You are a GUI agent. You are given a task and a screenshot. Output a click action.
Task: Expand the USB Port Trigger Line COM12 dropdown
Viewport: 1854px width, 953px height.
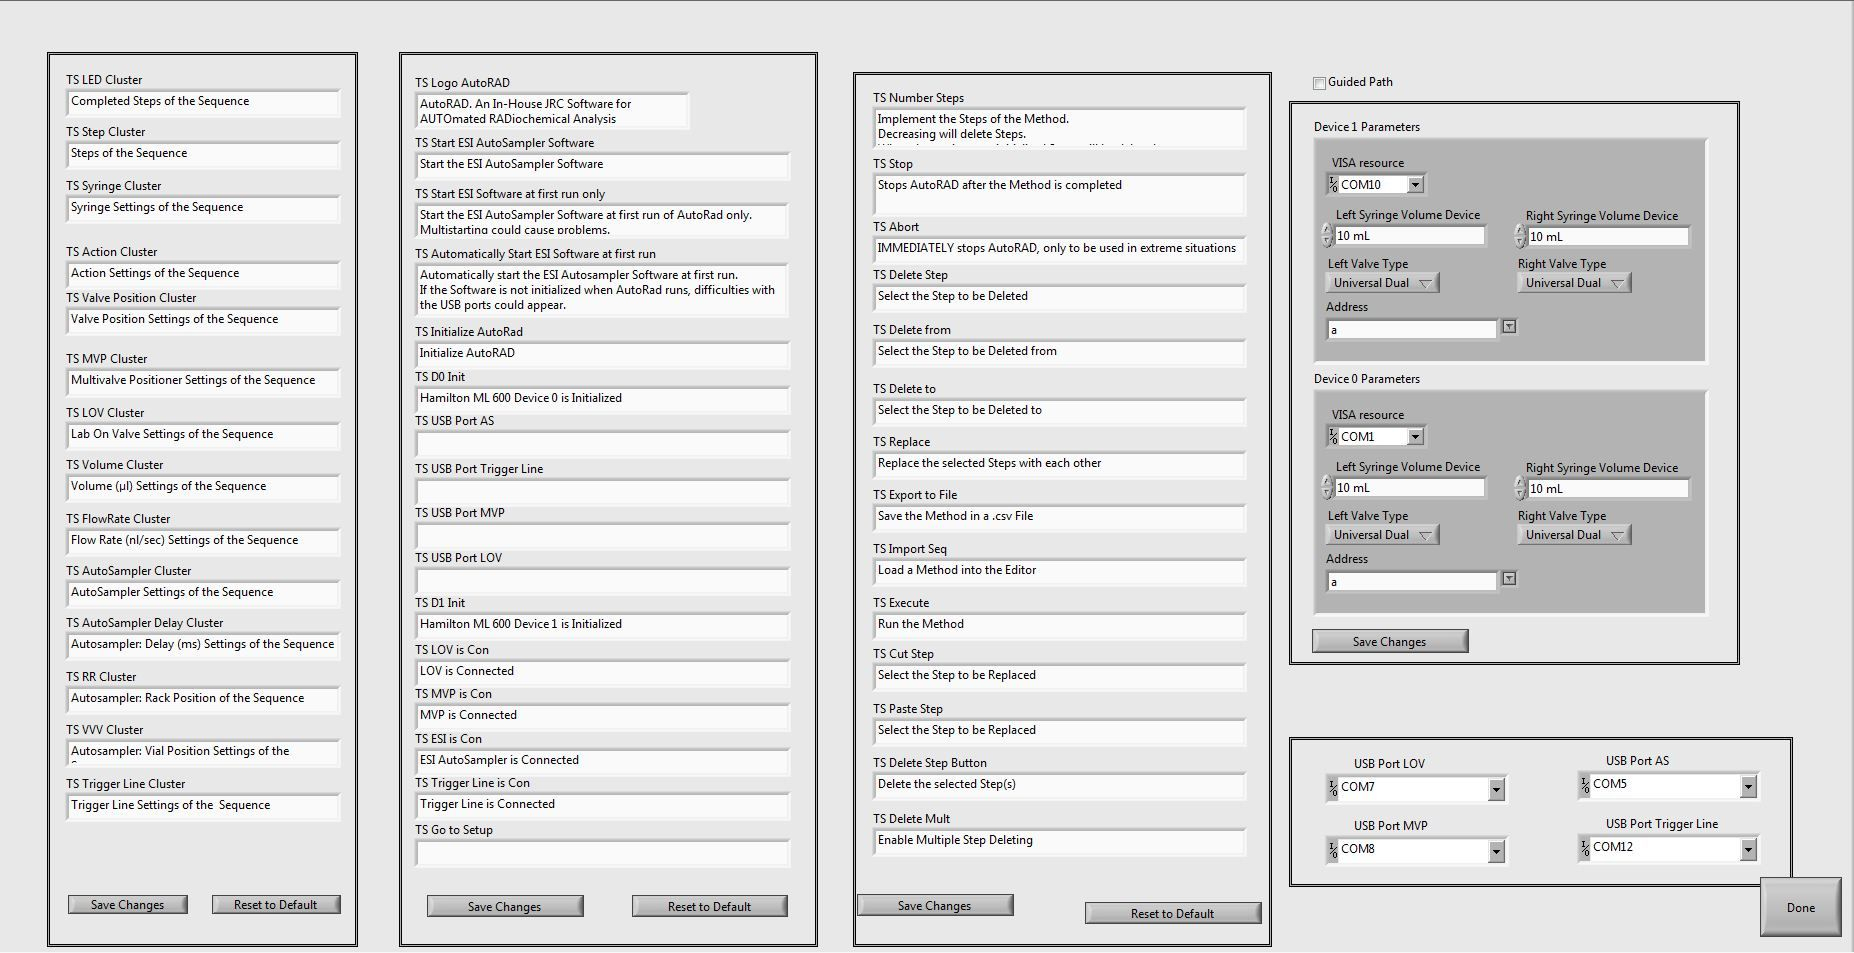coord(1748,849)
